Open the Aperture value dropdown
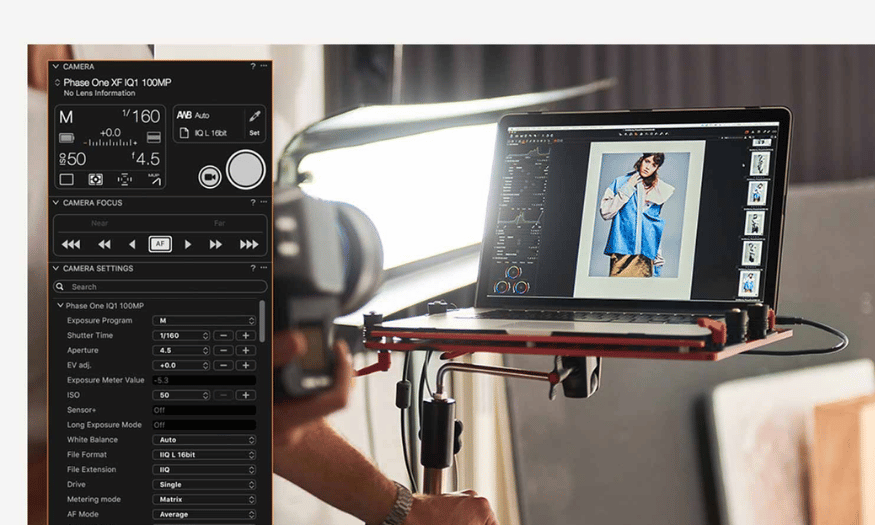Image resolution: width=875 pixels, height=525 pixels. (181, 350)
